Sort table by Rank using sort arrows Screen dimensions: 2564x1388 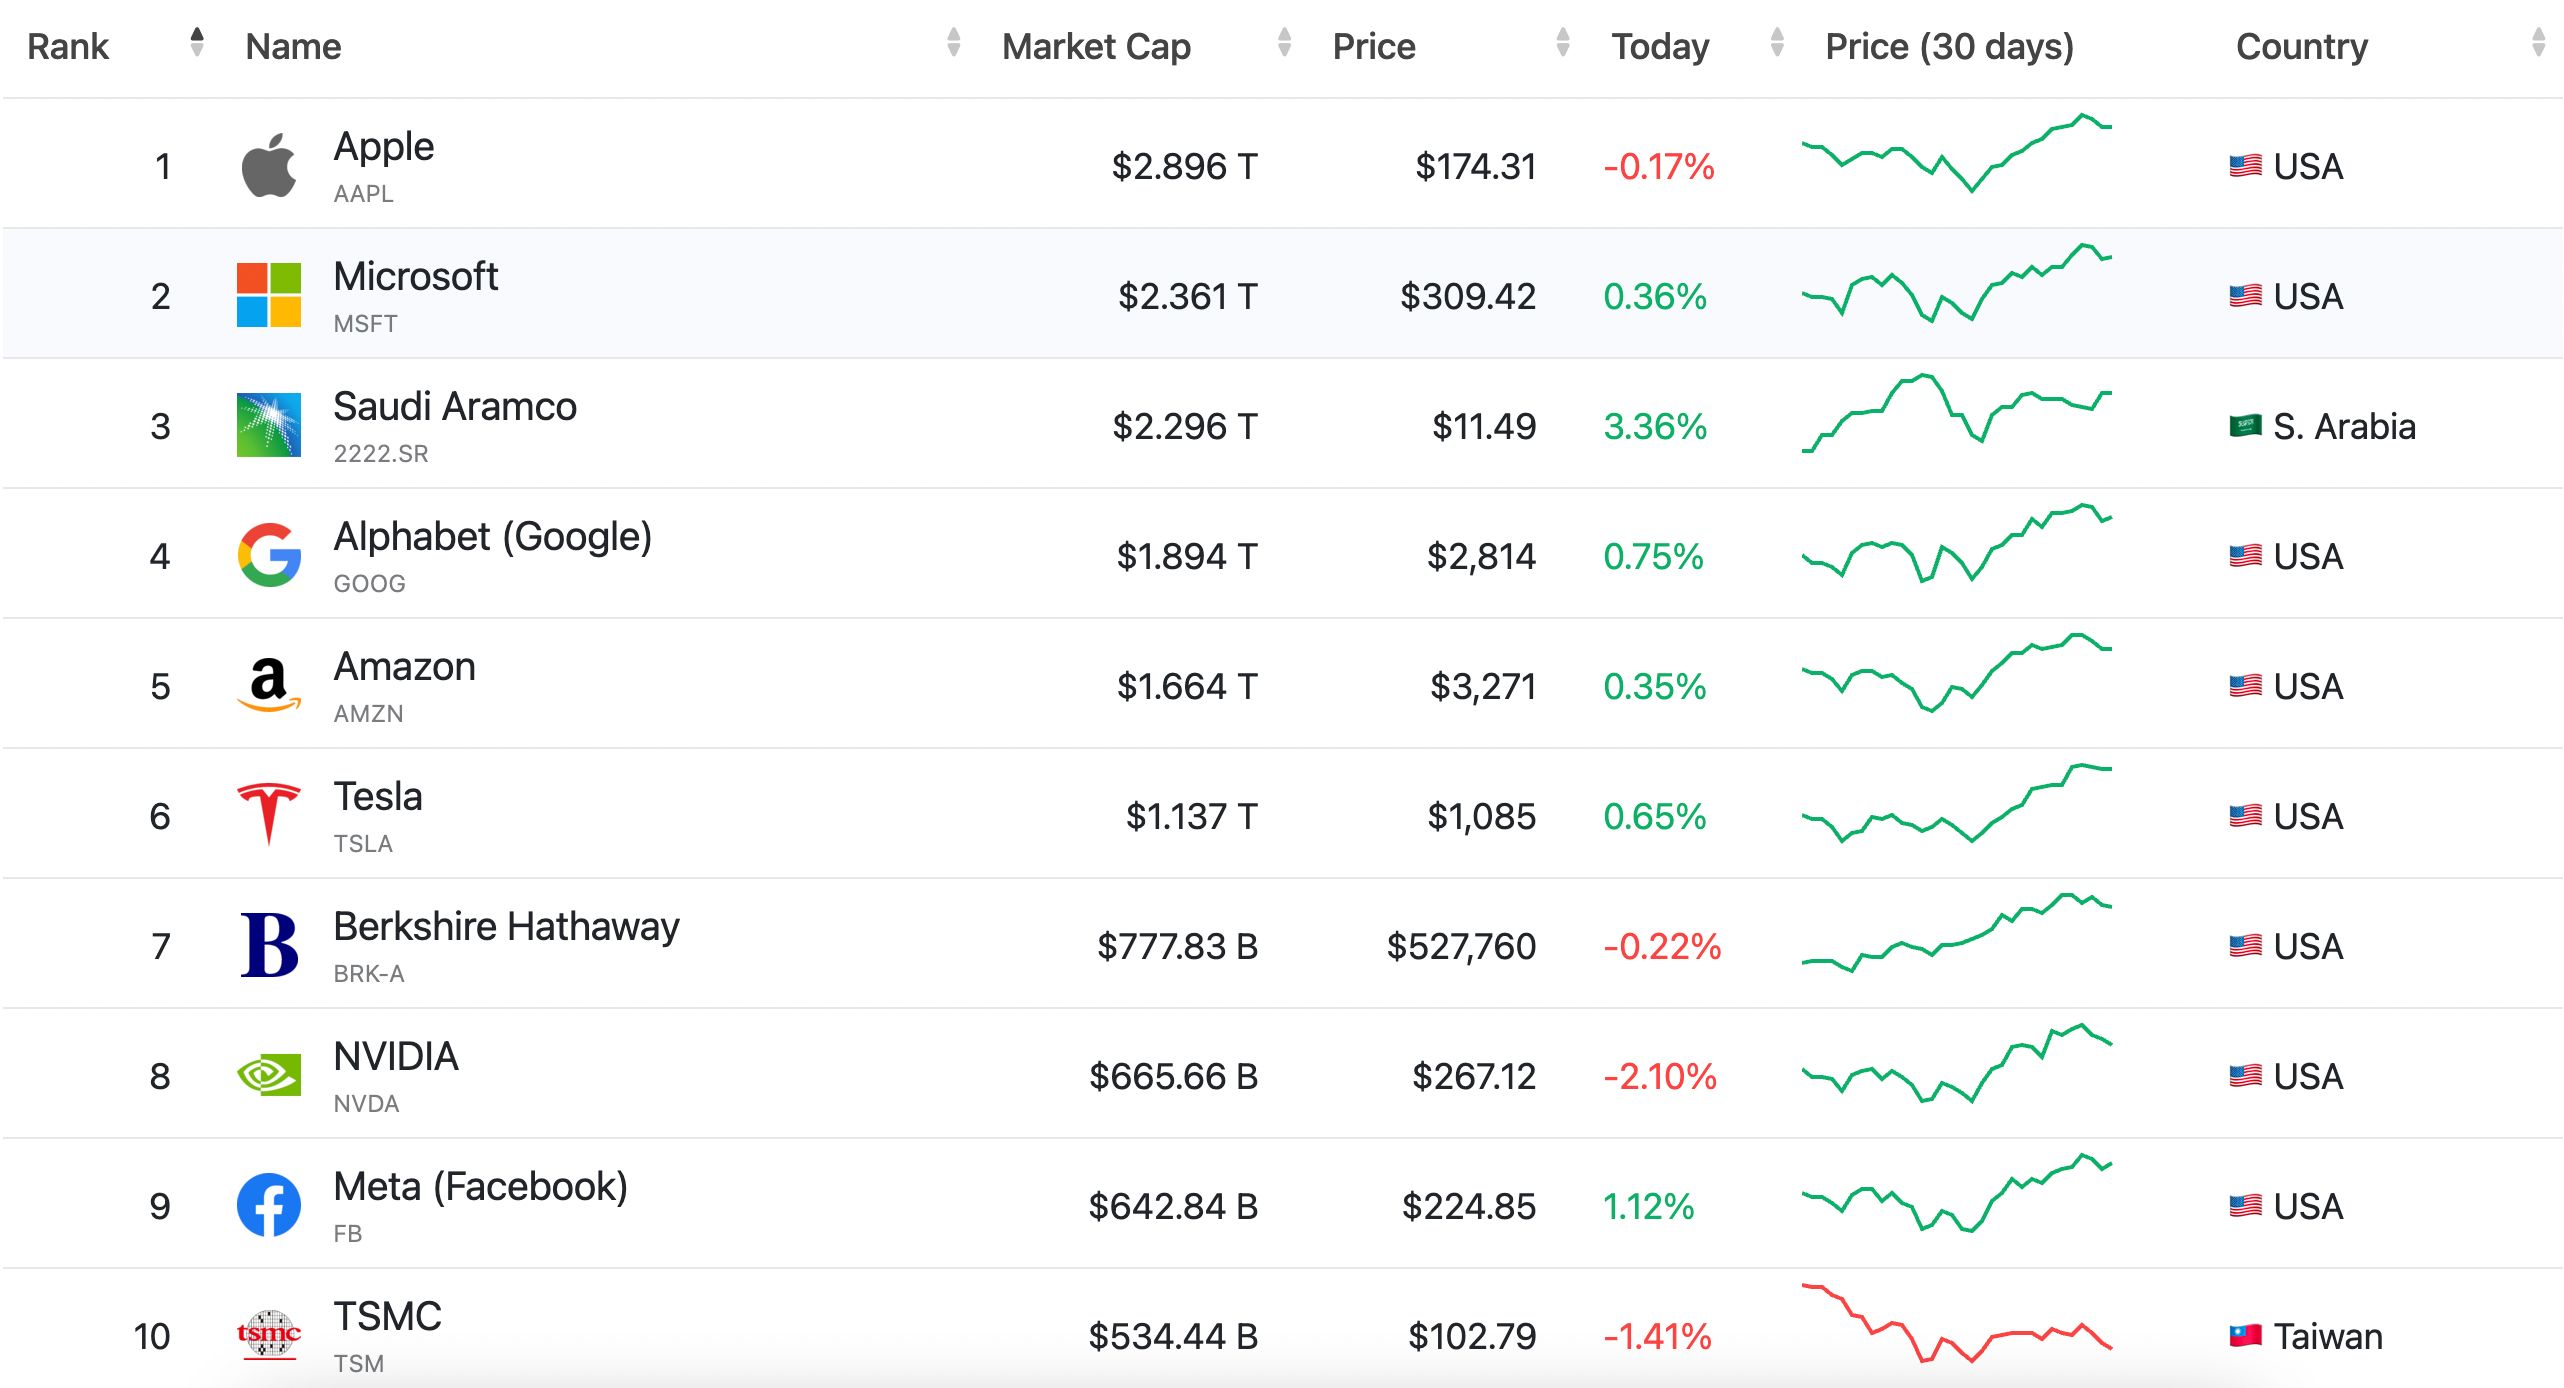197,42
